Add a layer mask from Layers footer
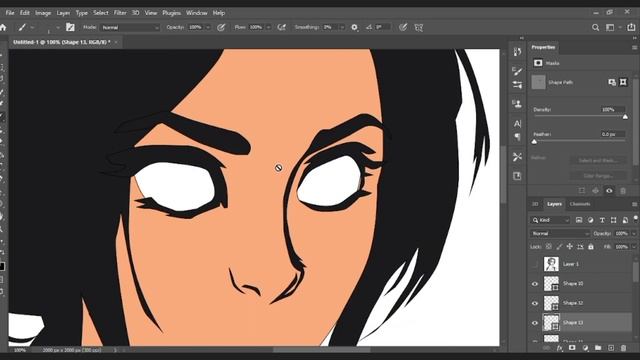640x360 pixels. [x=572, y=348]
